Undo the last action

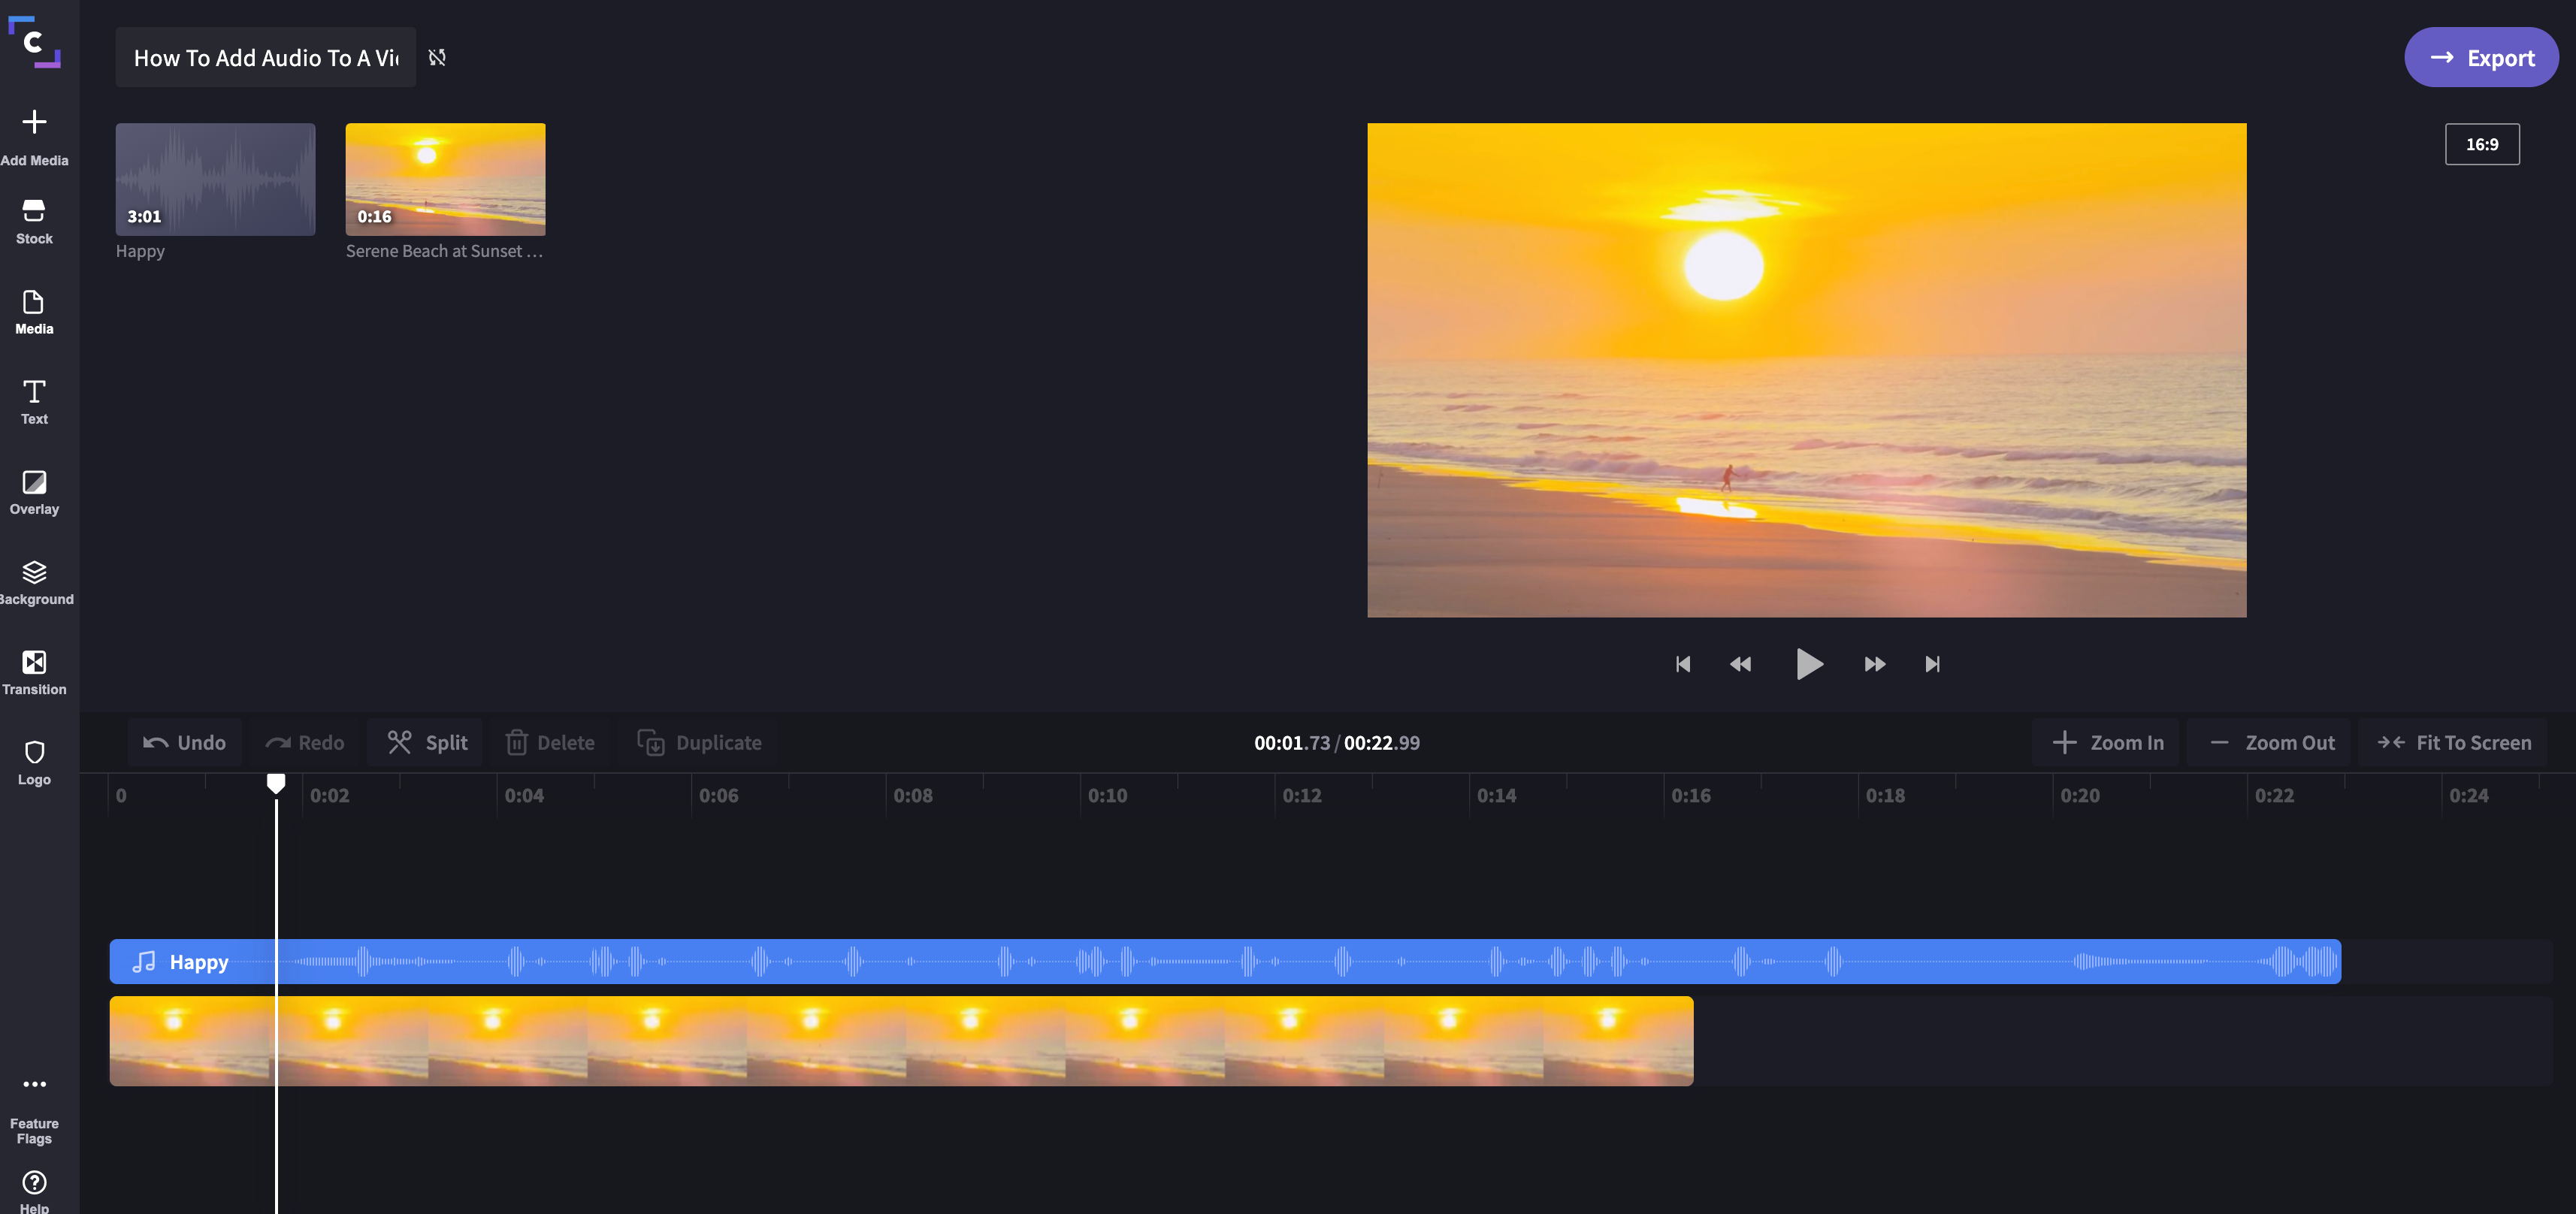coord(184,742)
